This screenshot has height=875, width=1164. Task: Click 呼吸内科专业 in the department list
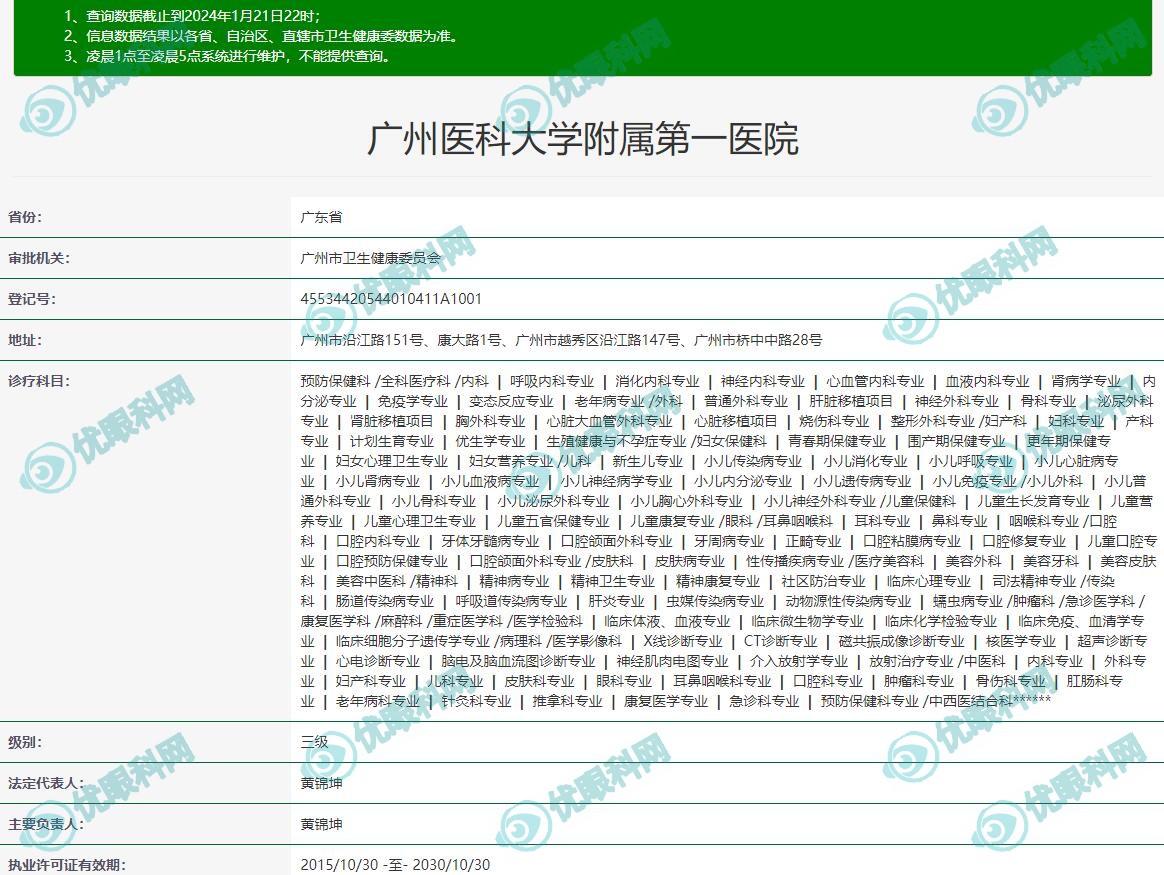tap(551, 381)
